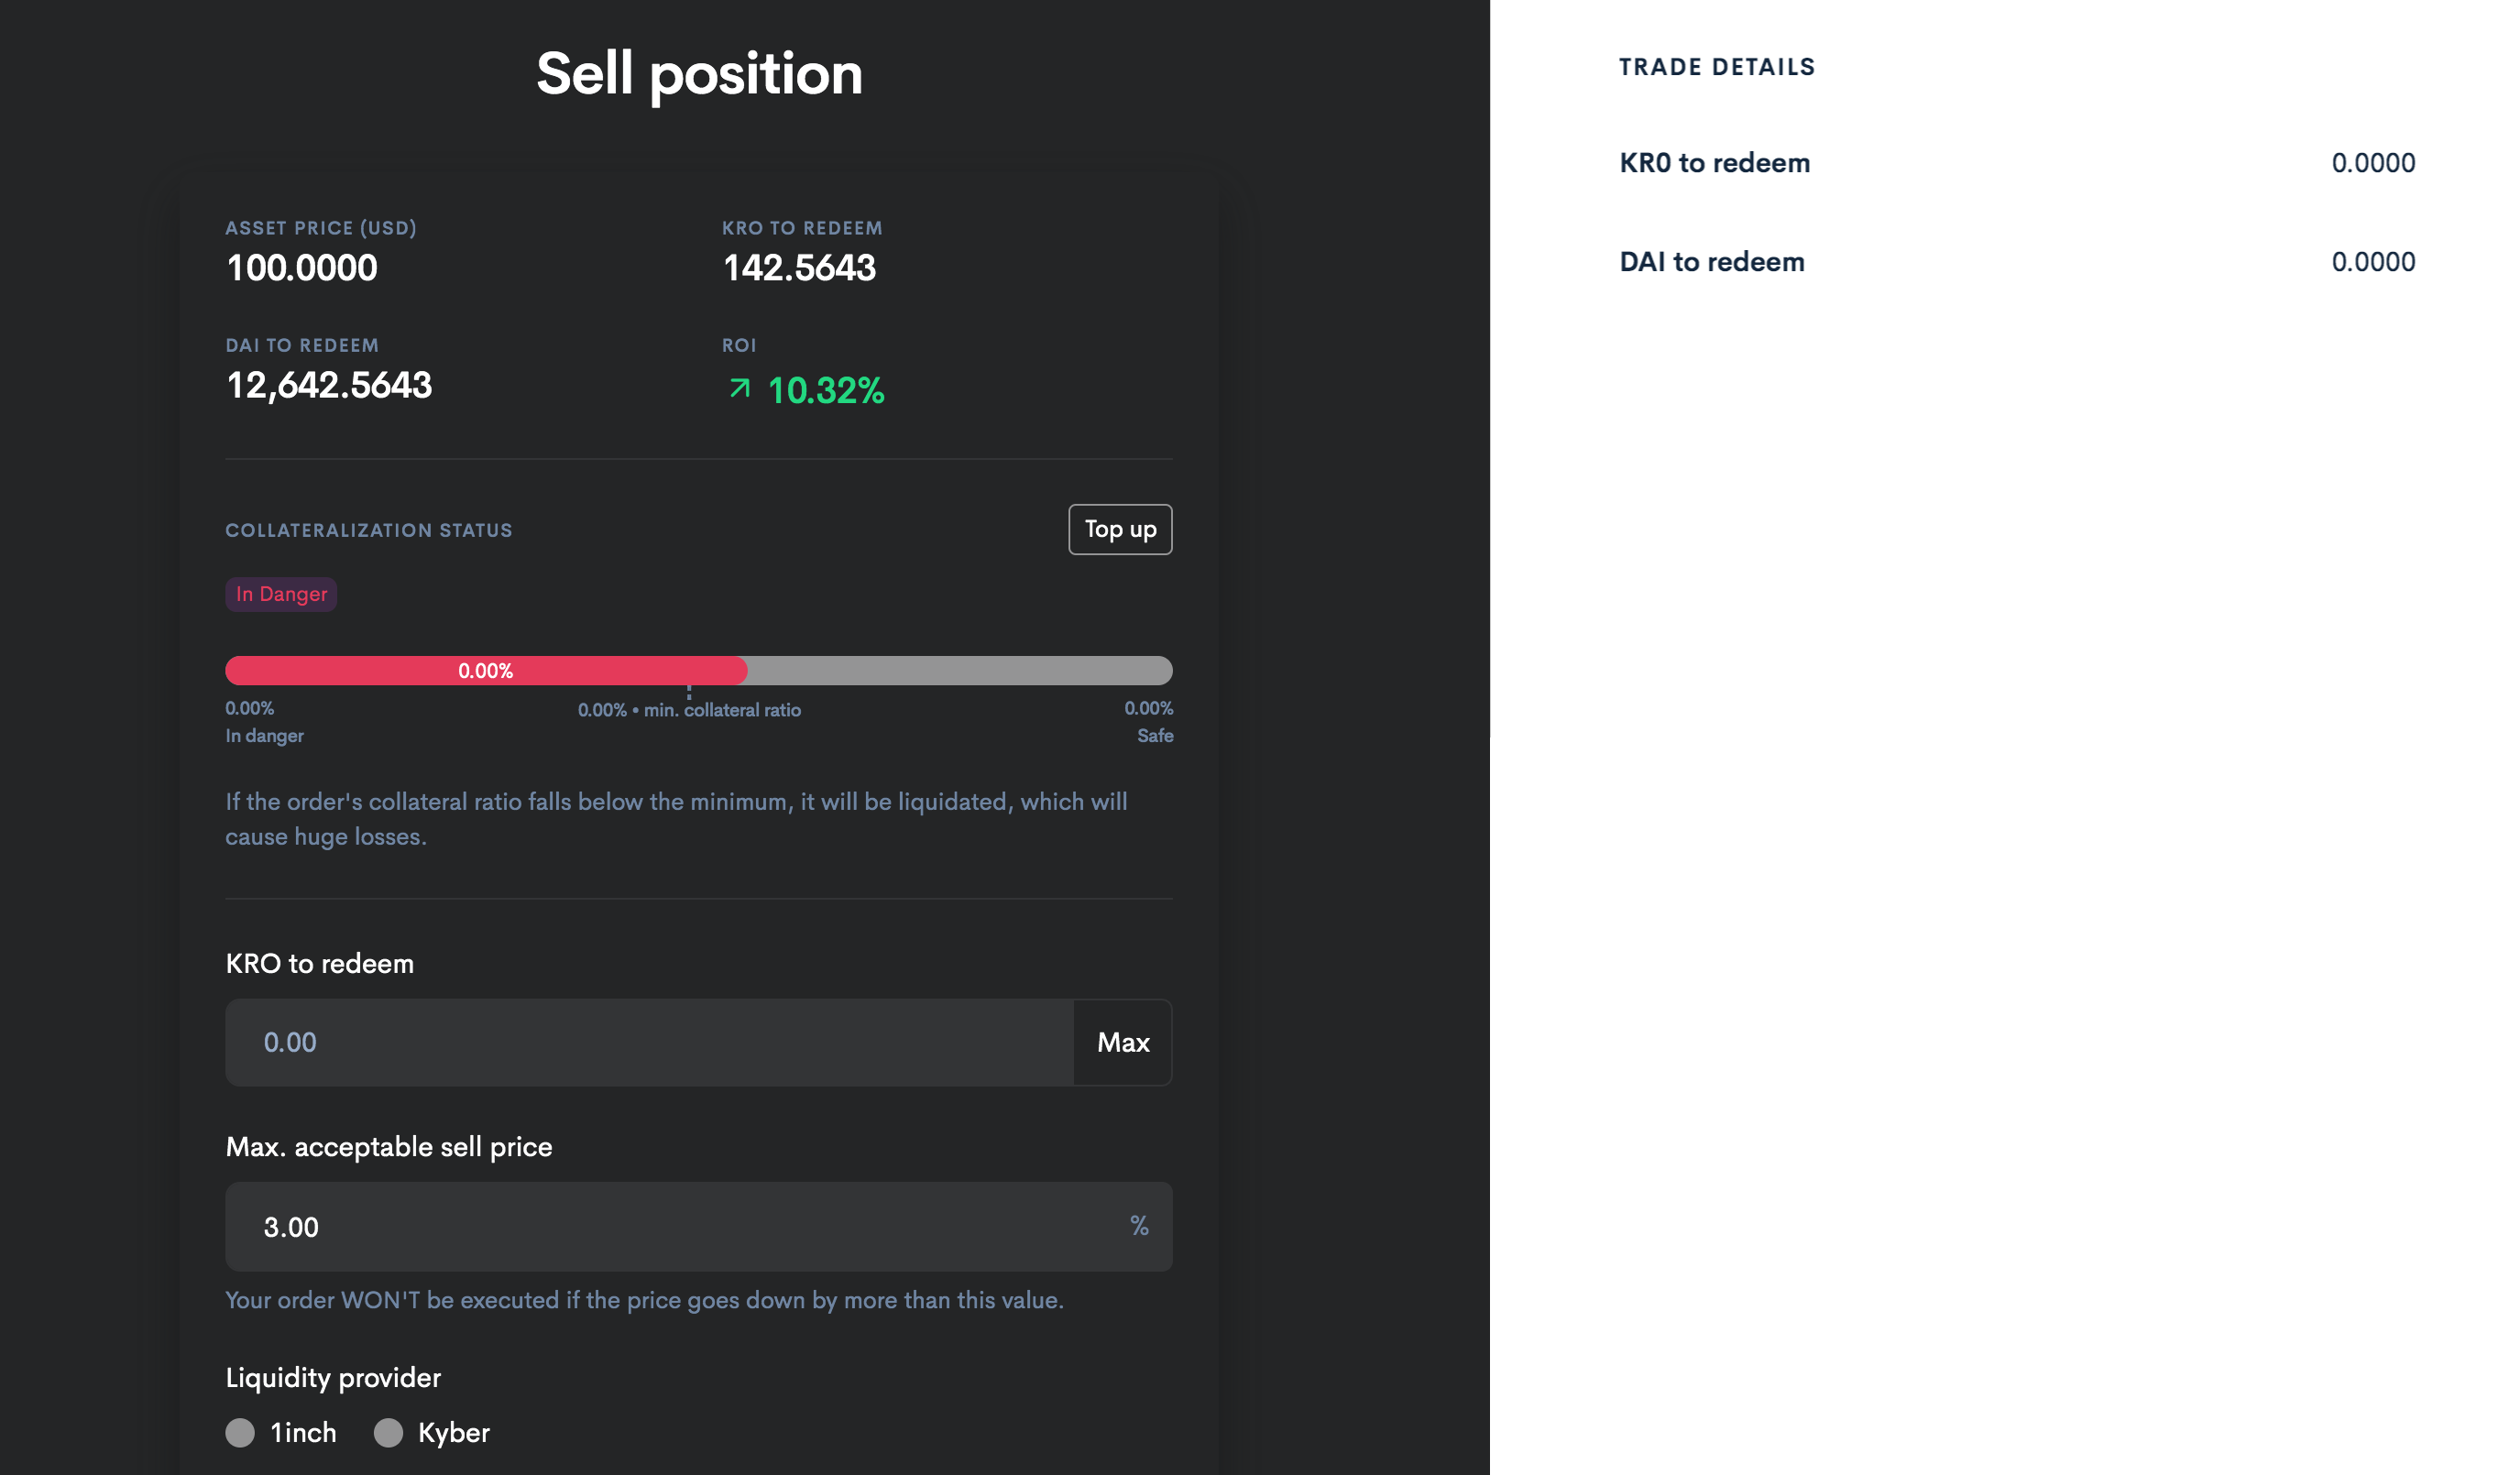Click the Top up button
Image resolution: width=2520 pixels, height=1475 pixels.
click(1120, 529)
